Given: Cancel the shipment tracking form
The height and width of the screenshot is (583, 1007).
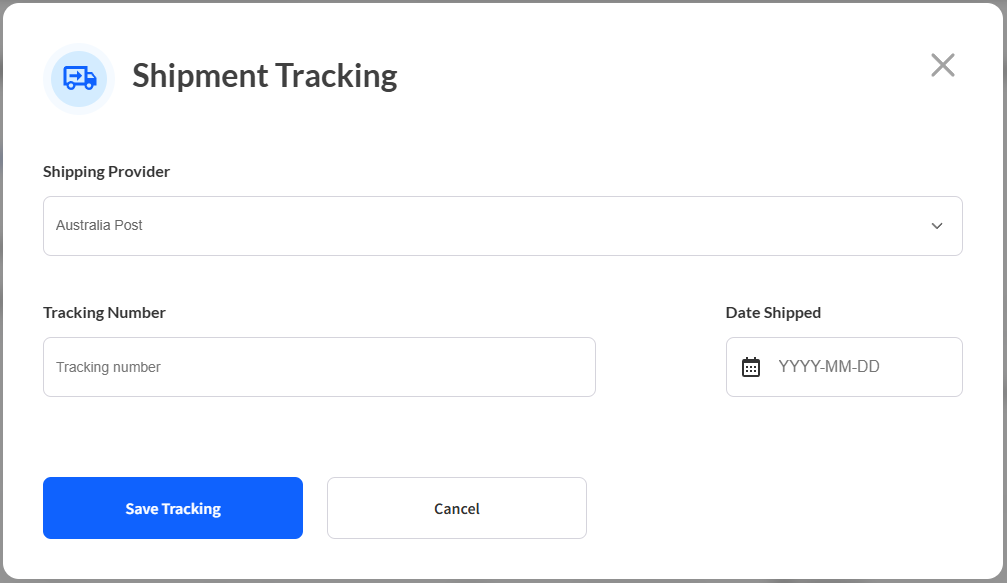Looking at the screenshot, I should pyautogui.click(x=457, y=508).
